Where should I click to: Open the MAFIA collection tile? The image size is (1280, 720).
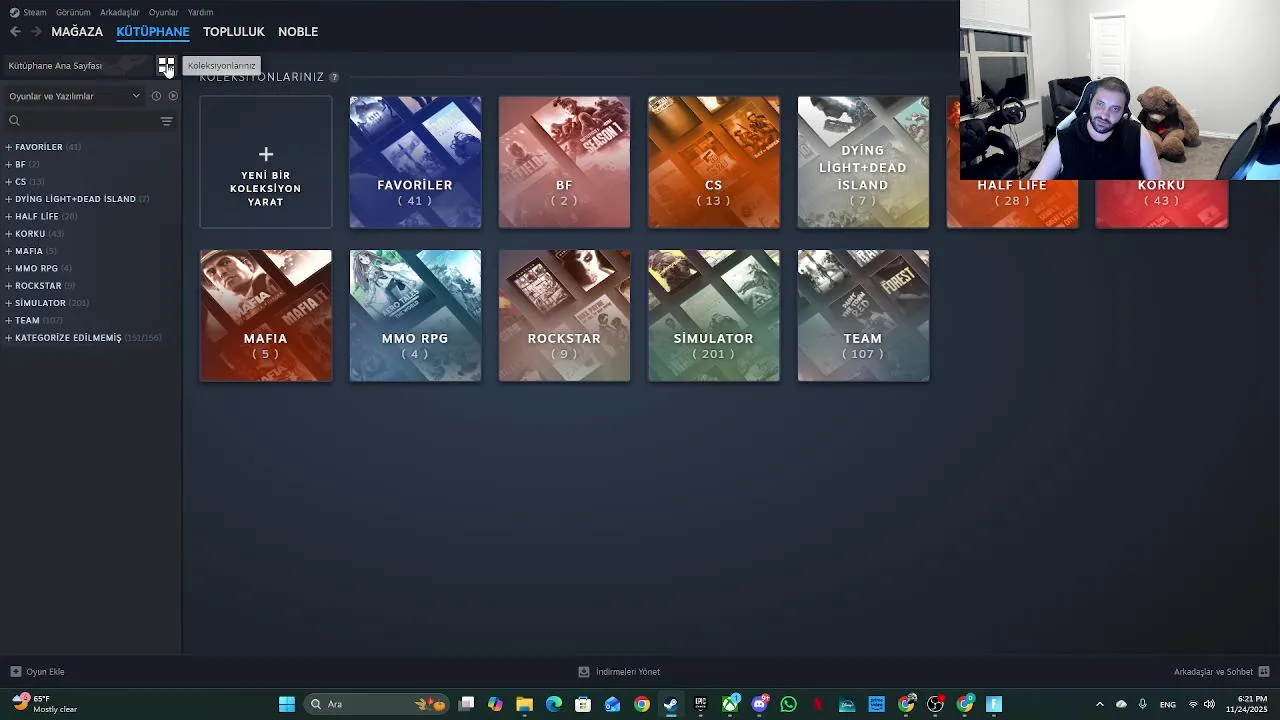click(266, 316)
